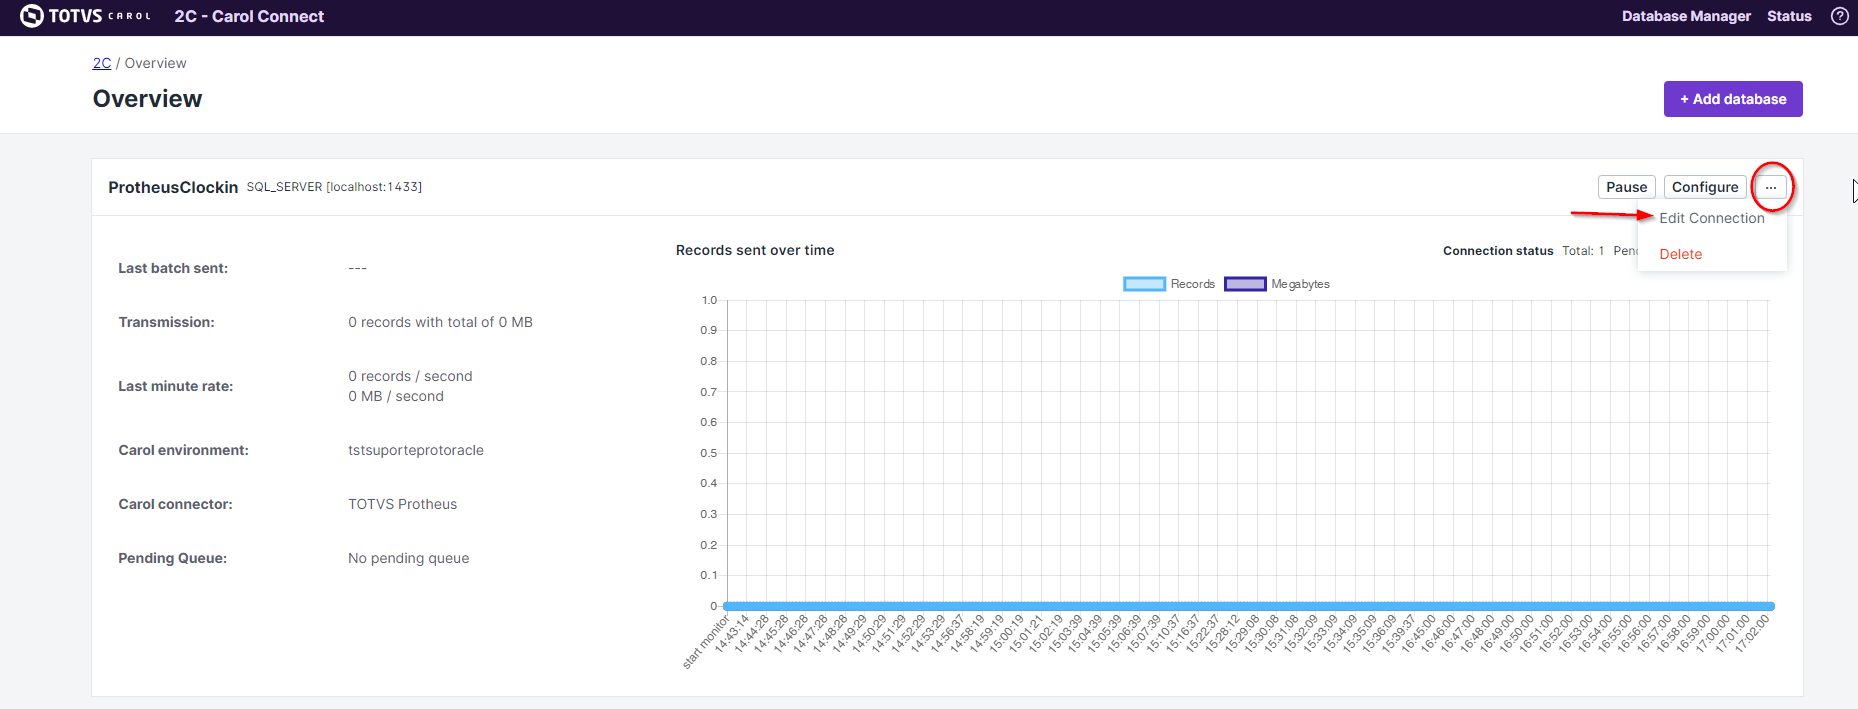This screenshot has width=1858, height=709.
Task: Toggle the Records legend series
Action: [x=1168, y=284]
